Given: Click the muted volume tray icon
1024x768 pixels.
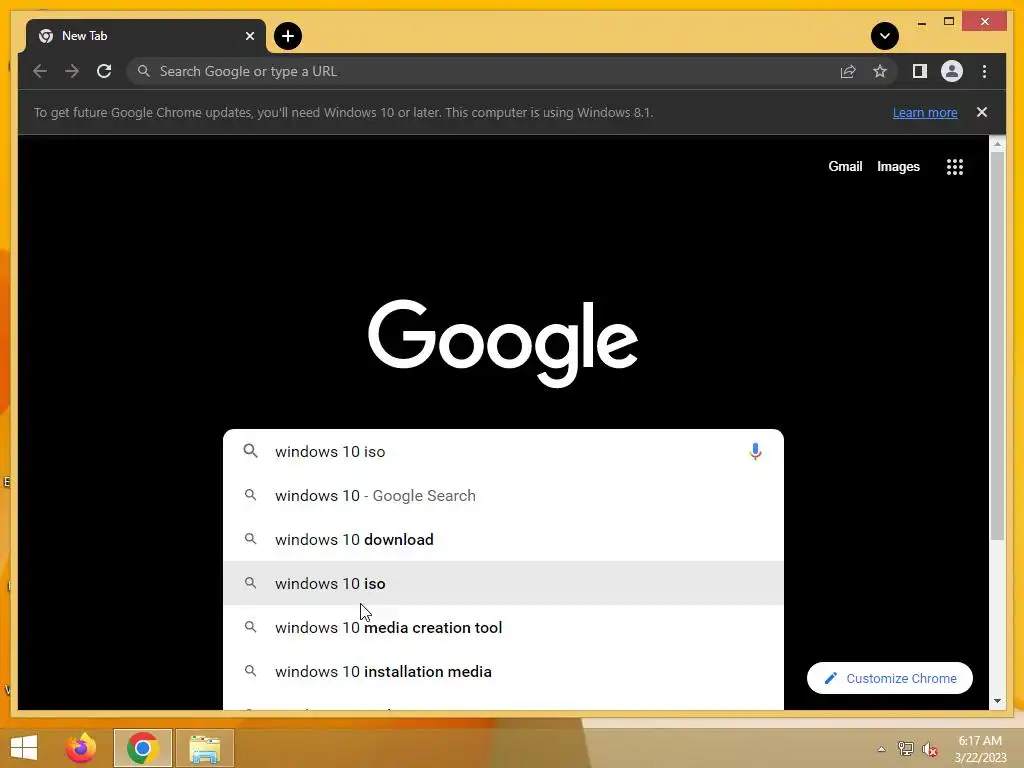Looking at the screenshot, I should click(930, 749).
